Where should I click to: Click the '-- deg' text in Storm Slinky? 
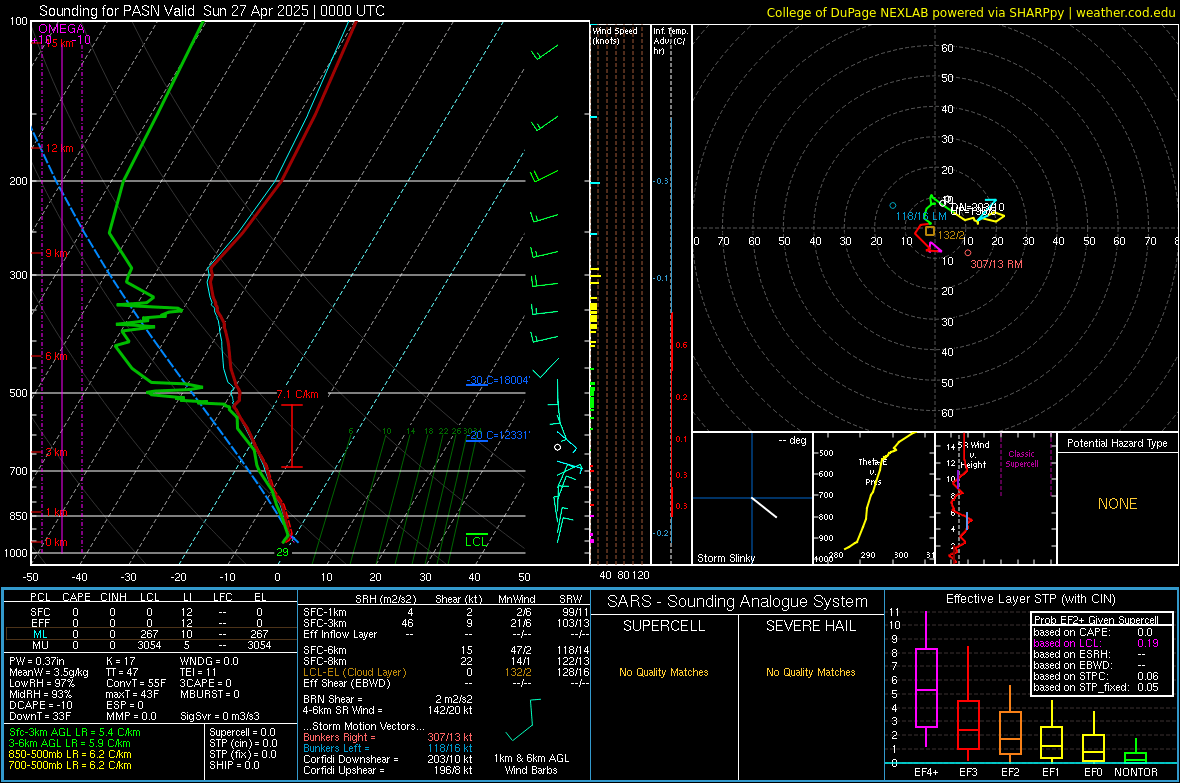(x=792, y=440)
